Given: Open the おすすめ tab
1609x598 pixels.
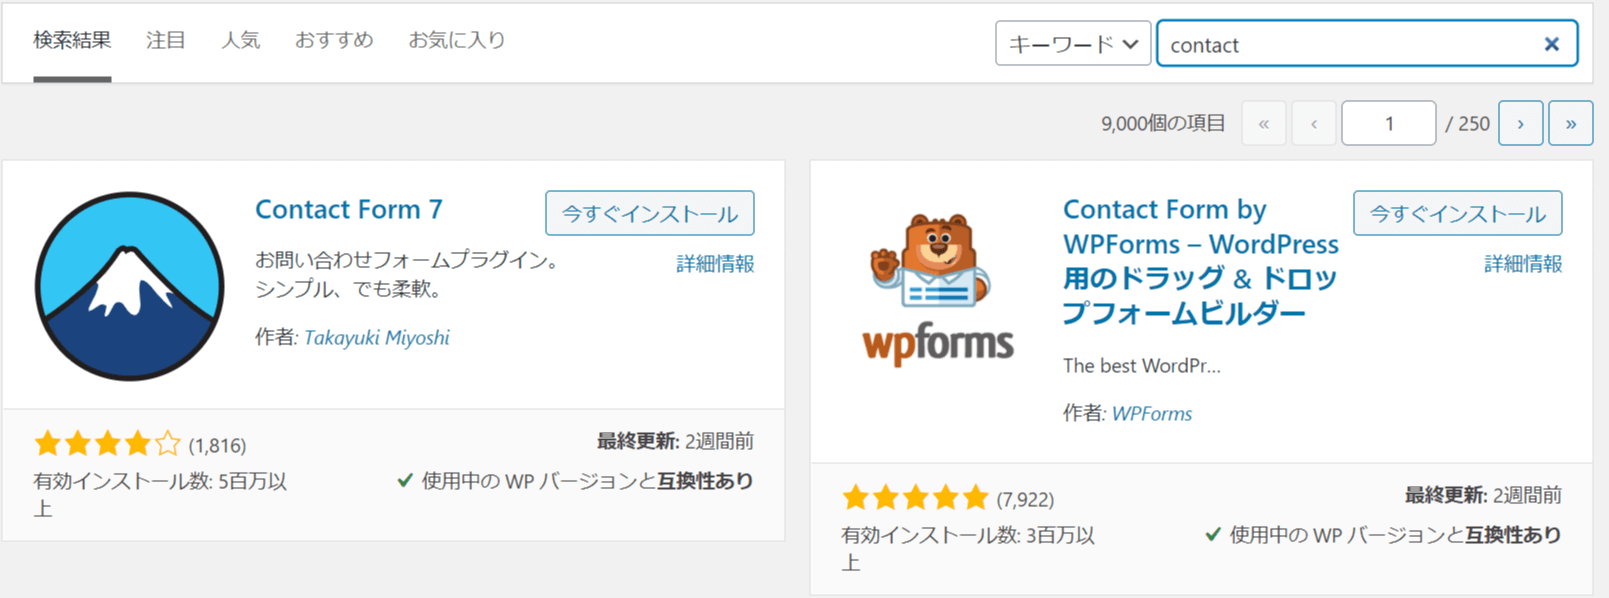Looking at the screenshot, I should tap(334, 40).
